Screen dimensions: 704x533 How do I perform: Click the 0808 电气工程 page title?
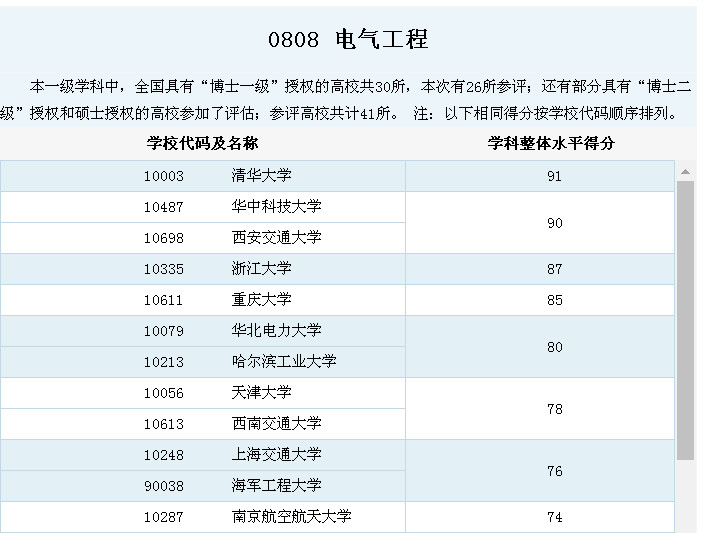click(348, 39)
